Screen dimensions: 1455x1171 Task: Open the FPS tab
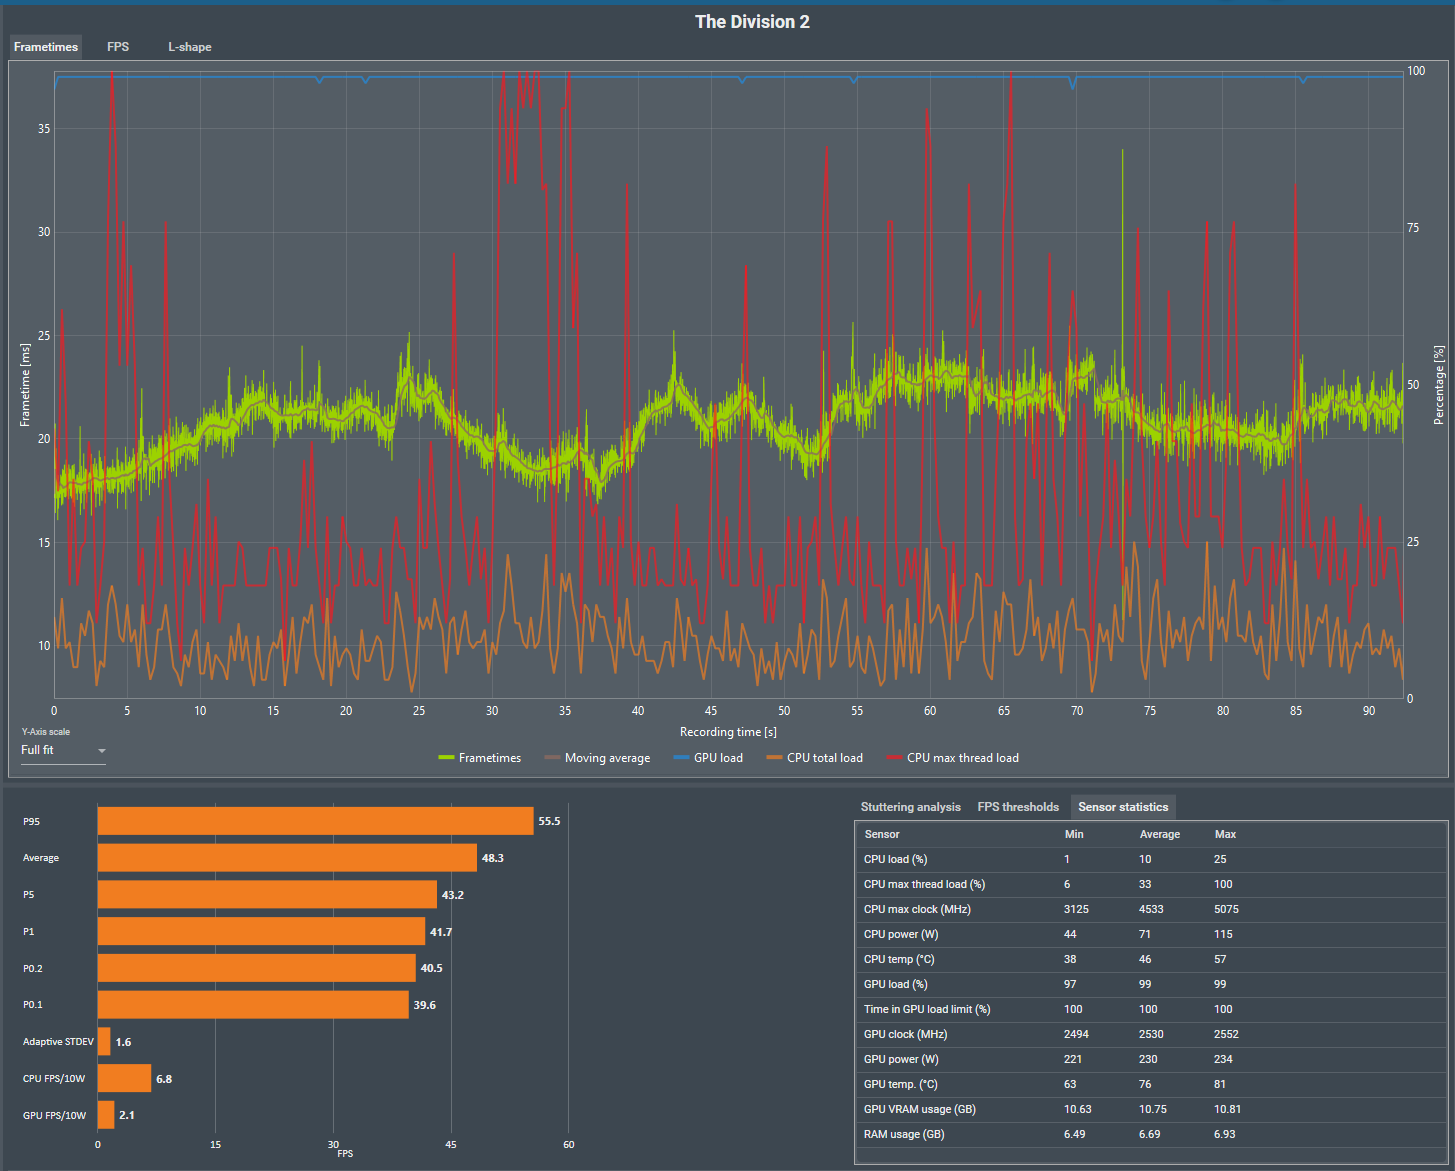[x=118, y=47]
